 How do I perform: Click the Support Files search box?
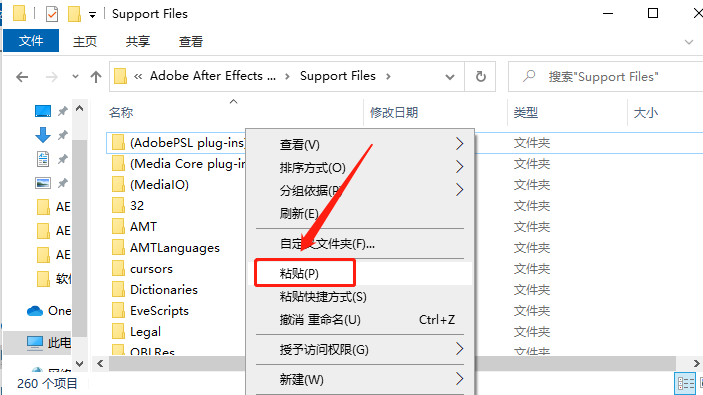605,77
